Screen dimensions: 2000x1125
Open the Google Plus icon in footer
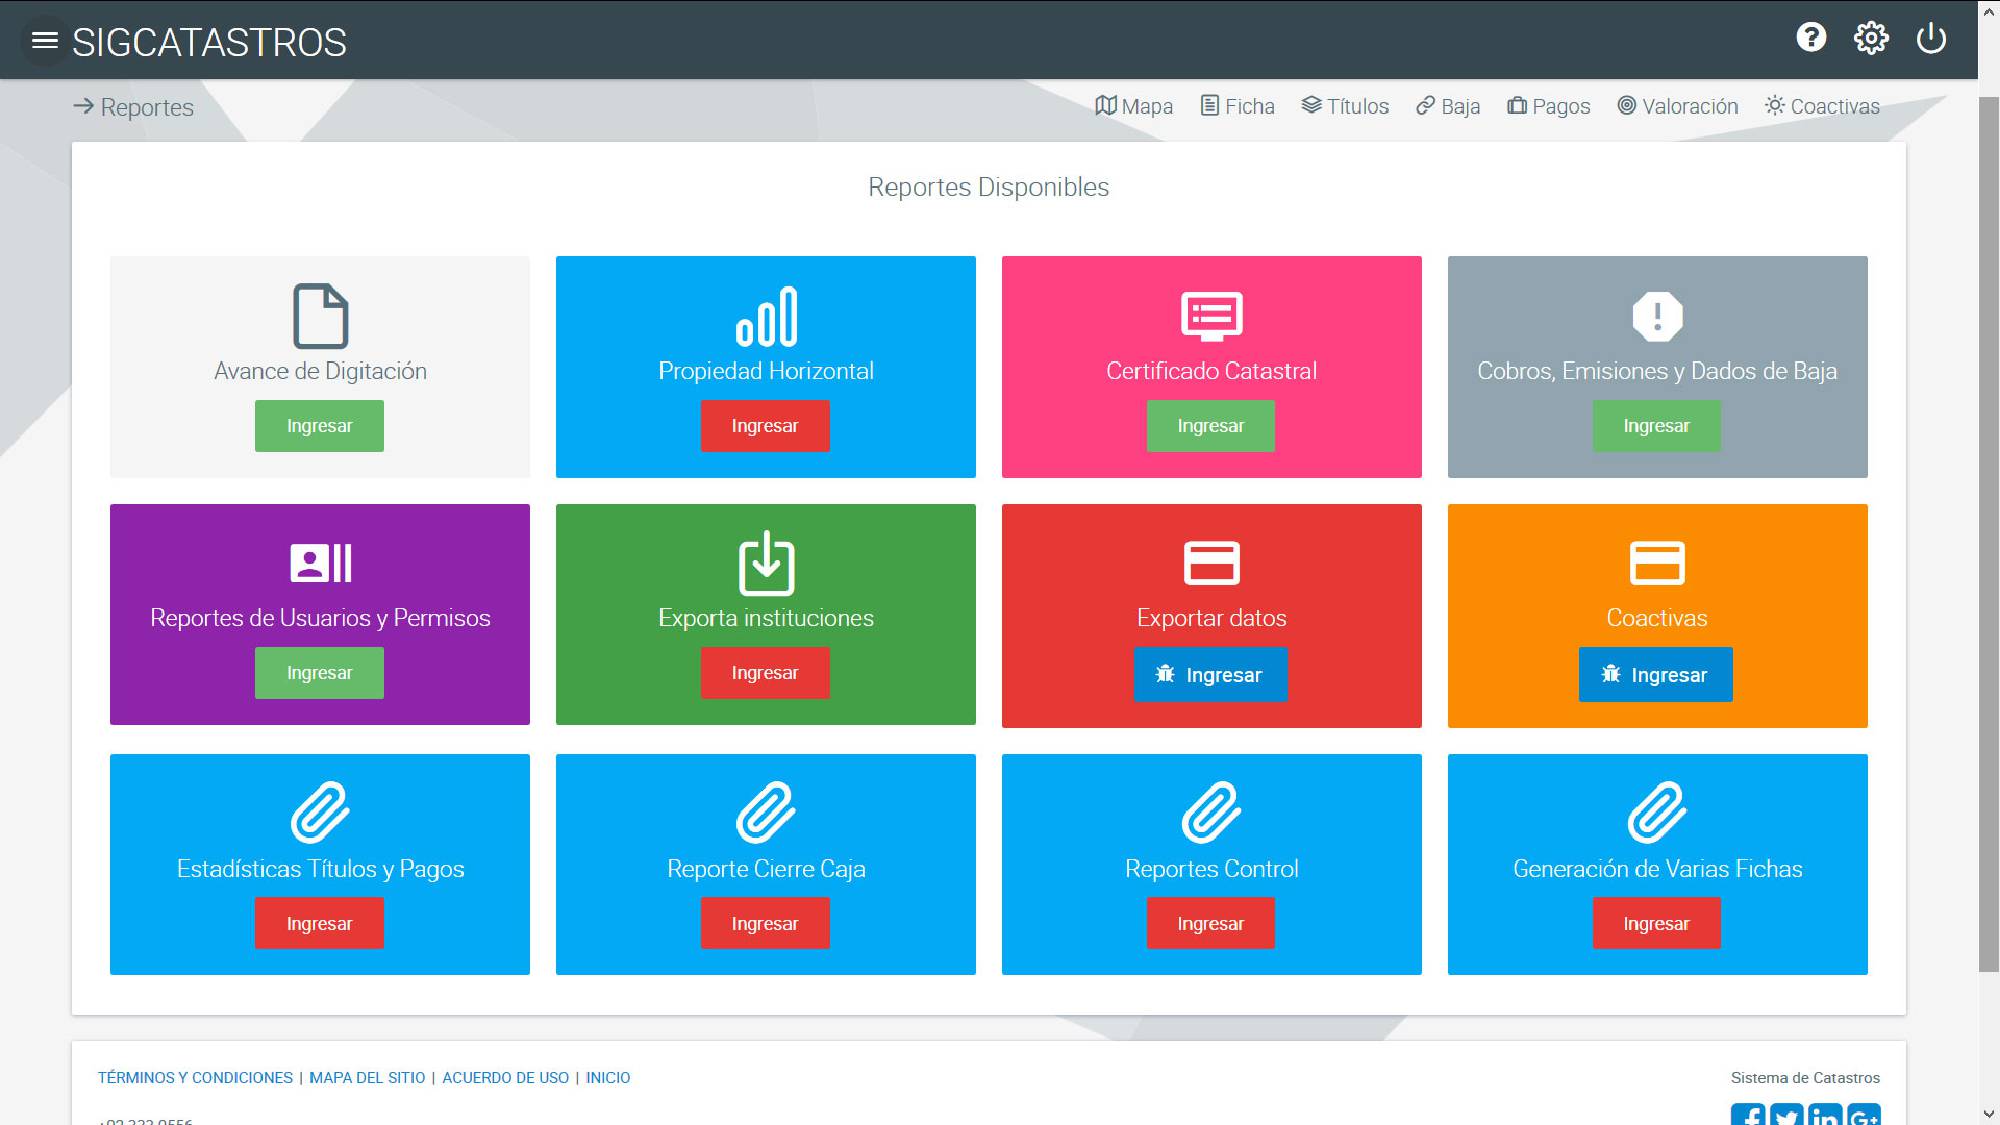tap(1864, 1115)
